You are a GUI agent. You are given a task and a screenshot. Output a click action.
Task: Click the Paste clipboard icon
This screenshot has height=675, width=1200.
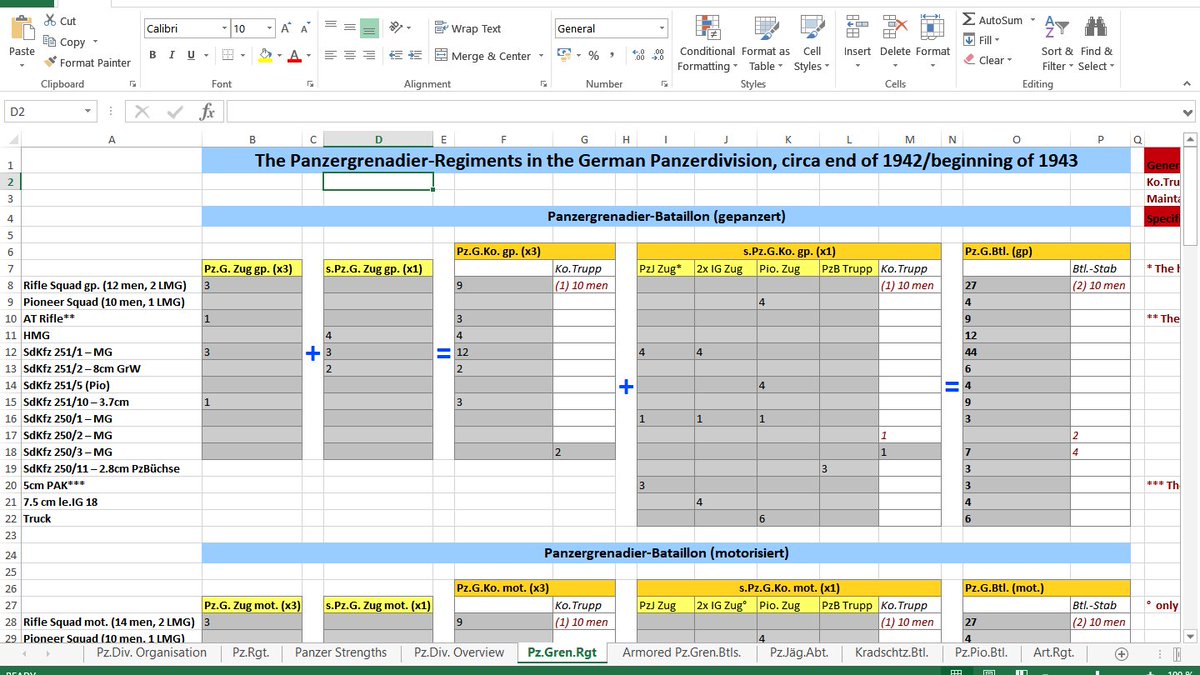pos(22,28)
